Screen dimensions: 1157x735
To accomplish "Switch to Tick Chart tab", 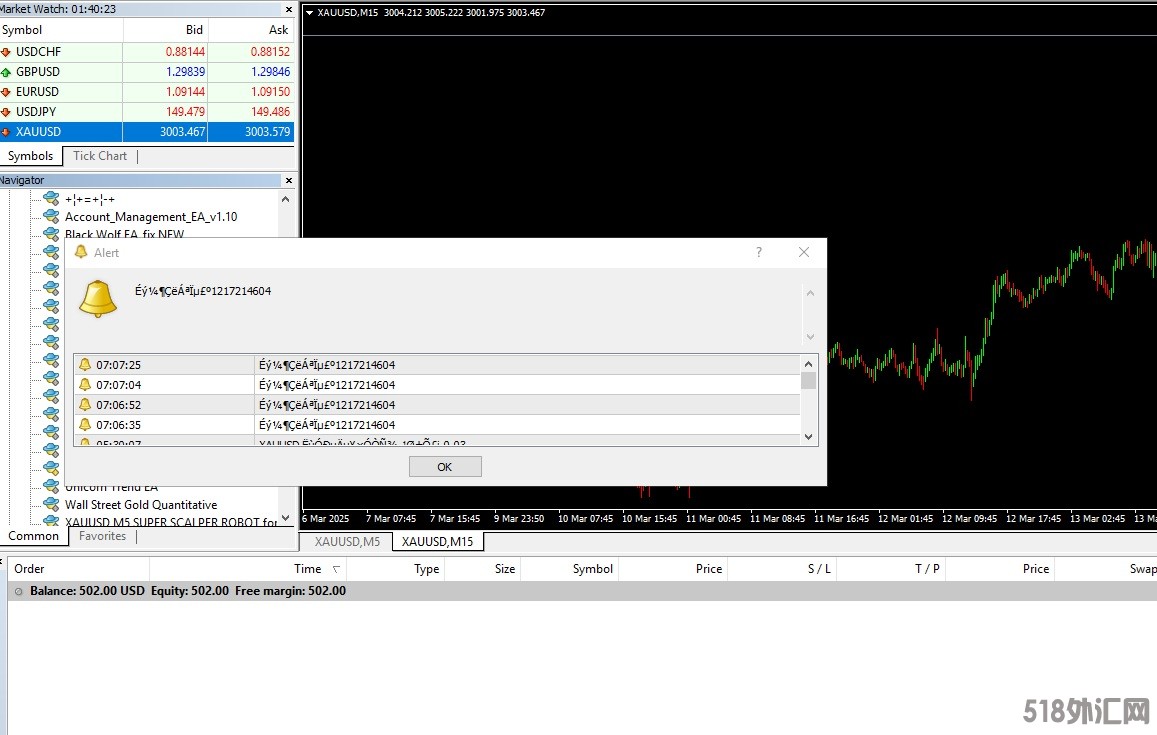I will [x=100, y=156].
